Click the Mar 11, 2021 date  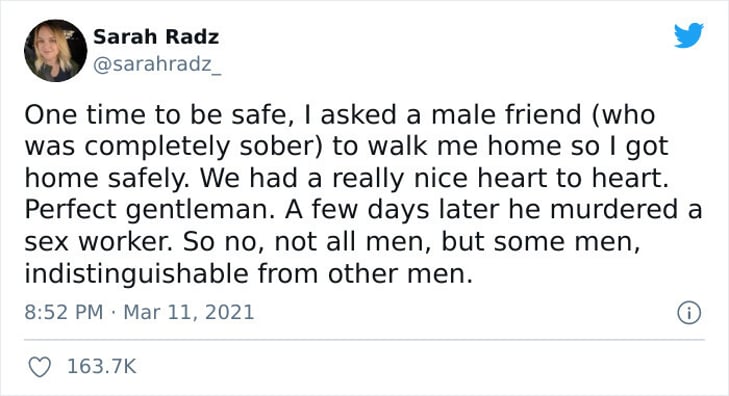(x=189, y=312)
